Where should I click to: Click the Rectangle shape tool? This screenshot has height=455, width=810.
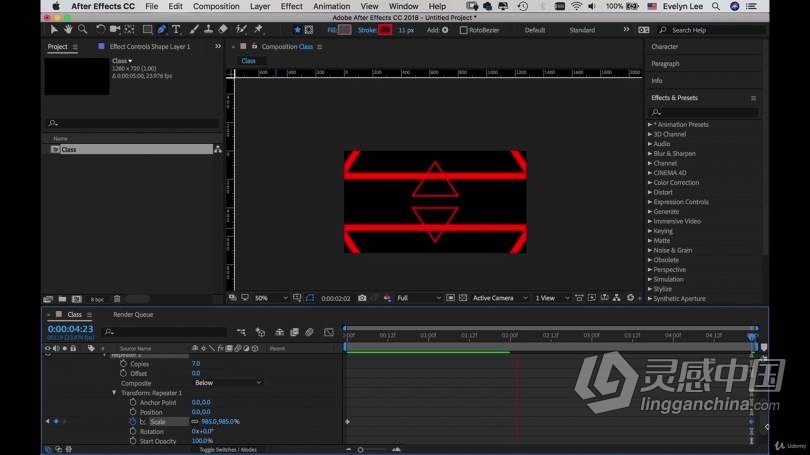coord(148,29)
